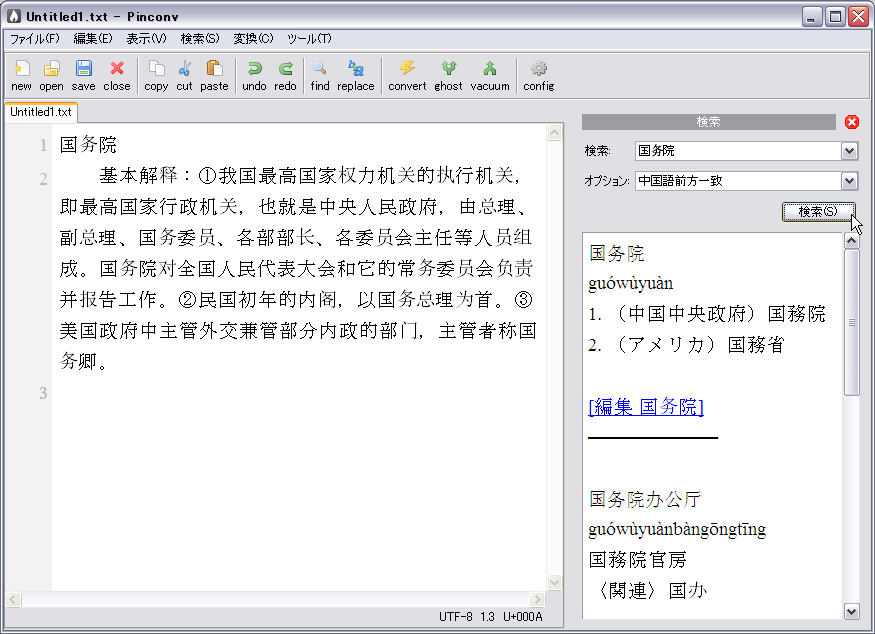Open a file with the open icon
875x634 pixels.
point(51,75)
